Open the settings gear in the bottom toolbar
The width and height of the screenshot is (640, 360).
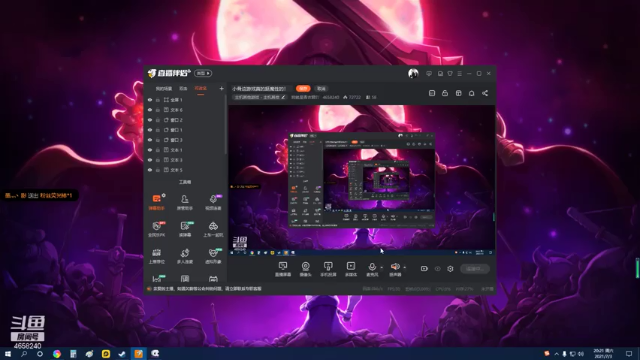pyautogui.click(x=450, y=269)
